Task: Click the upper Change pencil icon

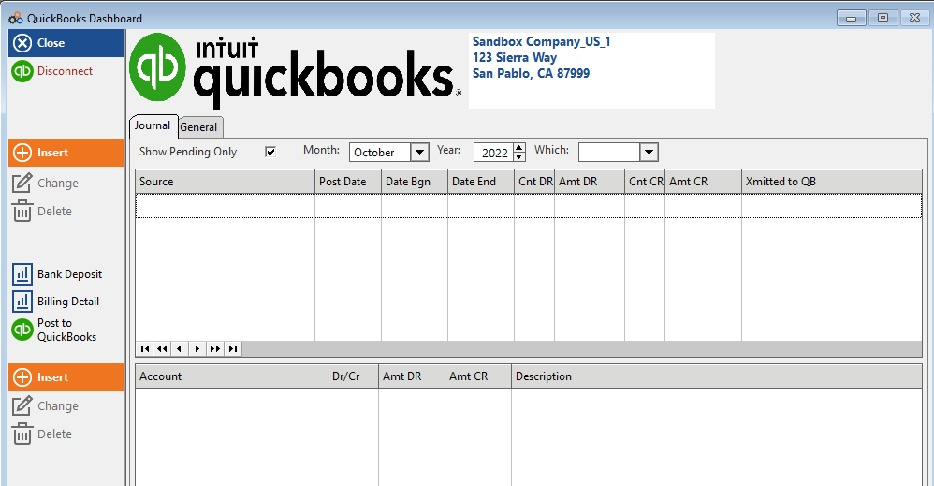Action: (22, 183)
